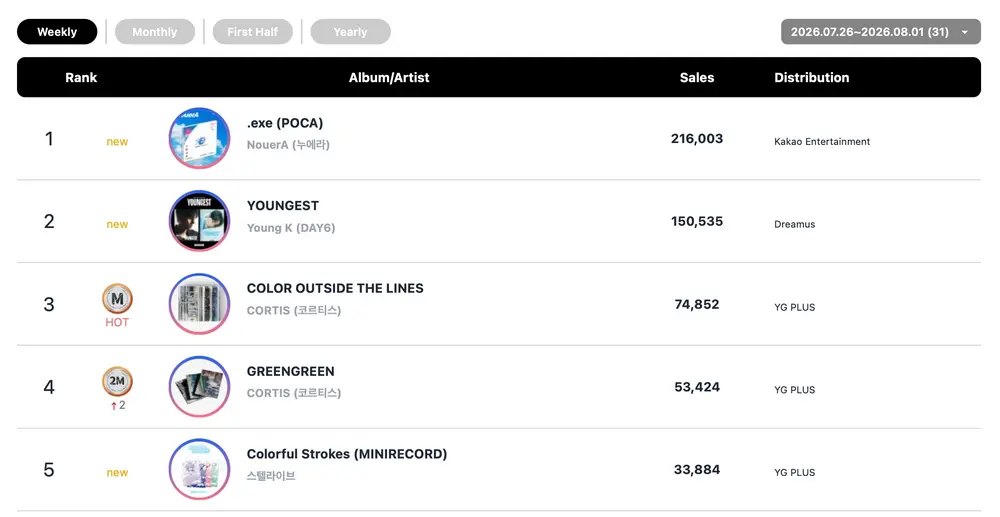Viewport: 1000px width, 517px height.
Task: Click the dropdown arrow beside the date
Action: (x=964, y=33)
